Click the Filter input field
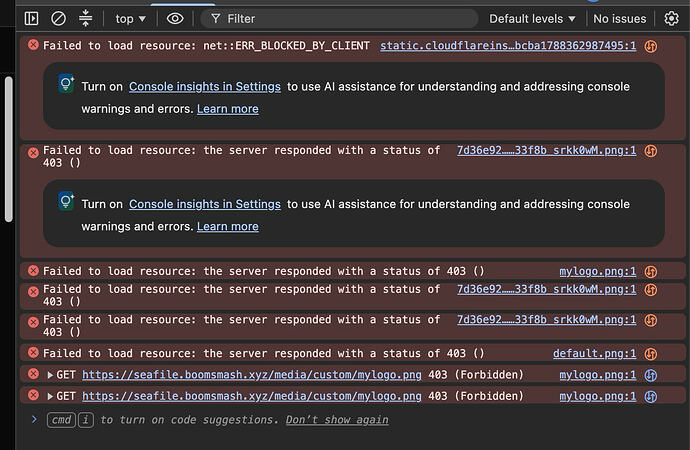Viewport: 690px width, 450px height. click(339, 19)
